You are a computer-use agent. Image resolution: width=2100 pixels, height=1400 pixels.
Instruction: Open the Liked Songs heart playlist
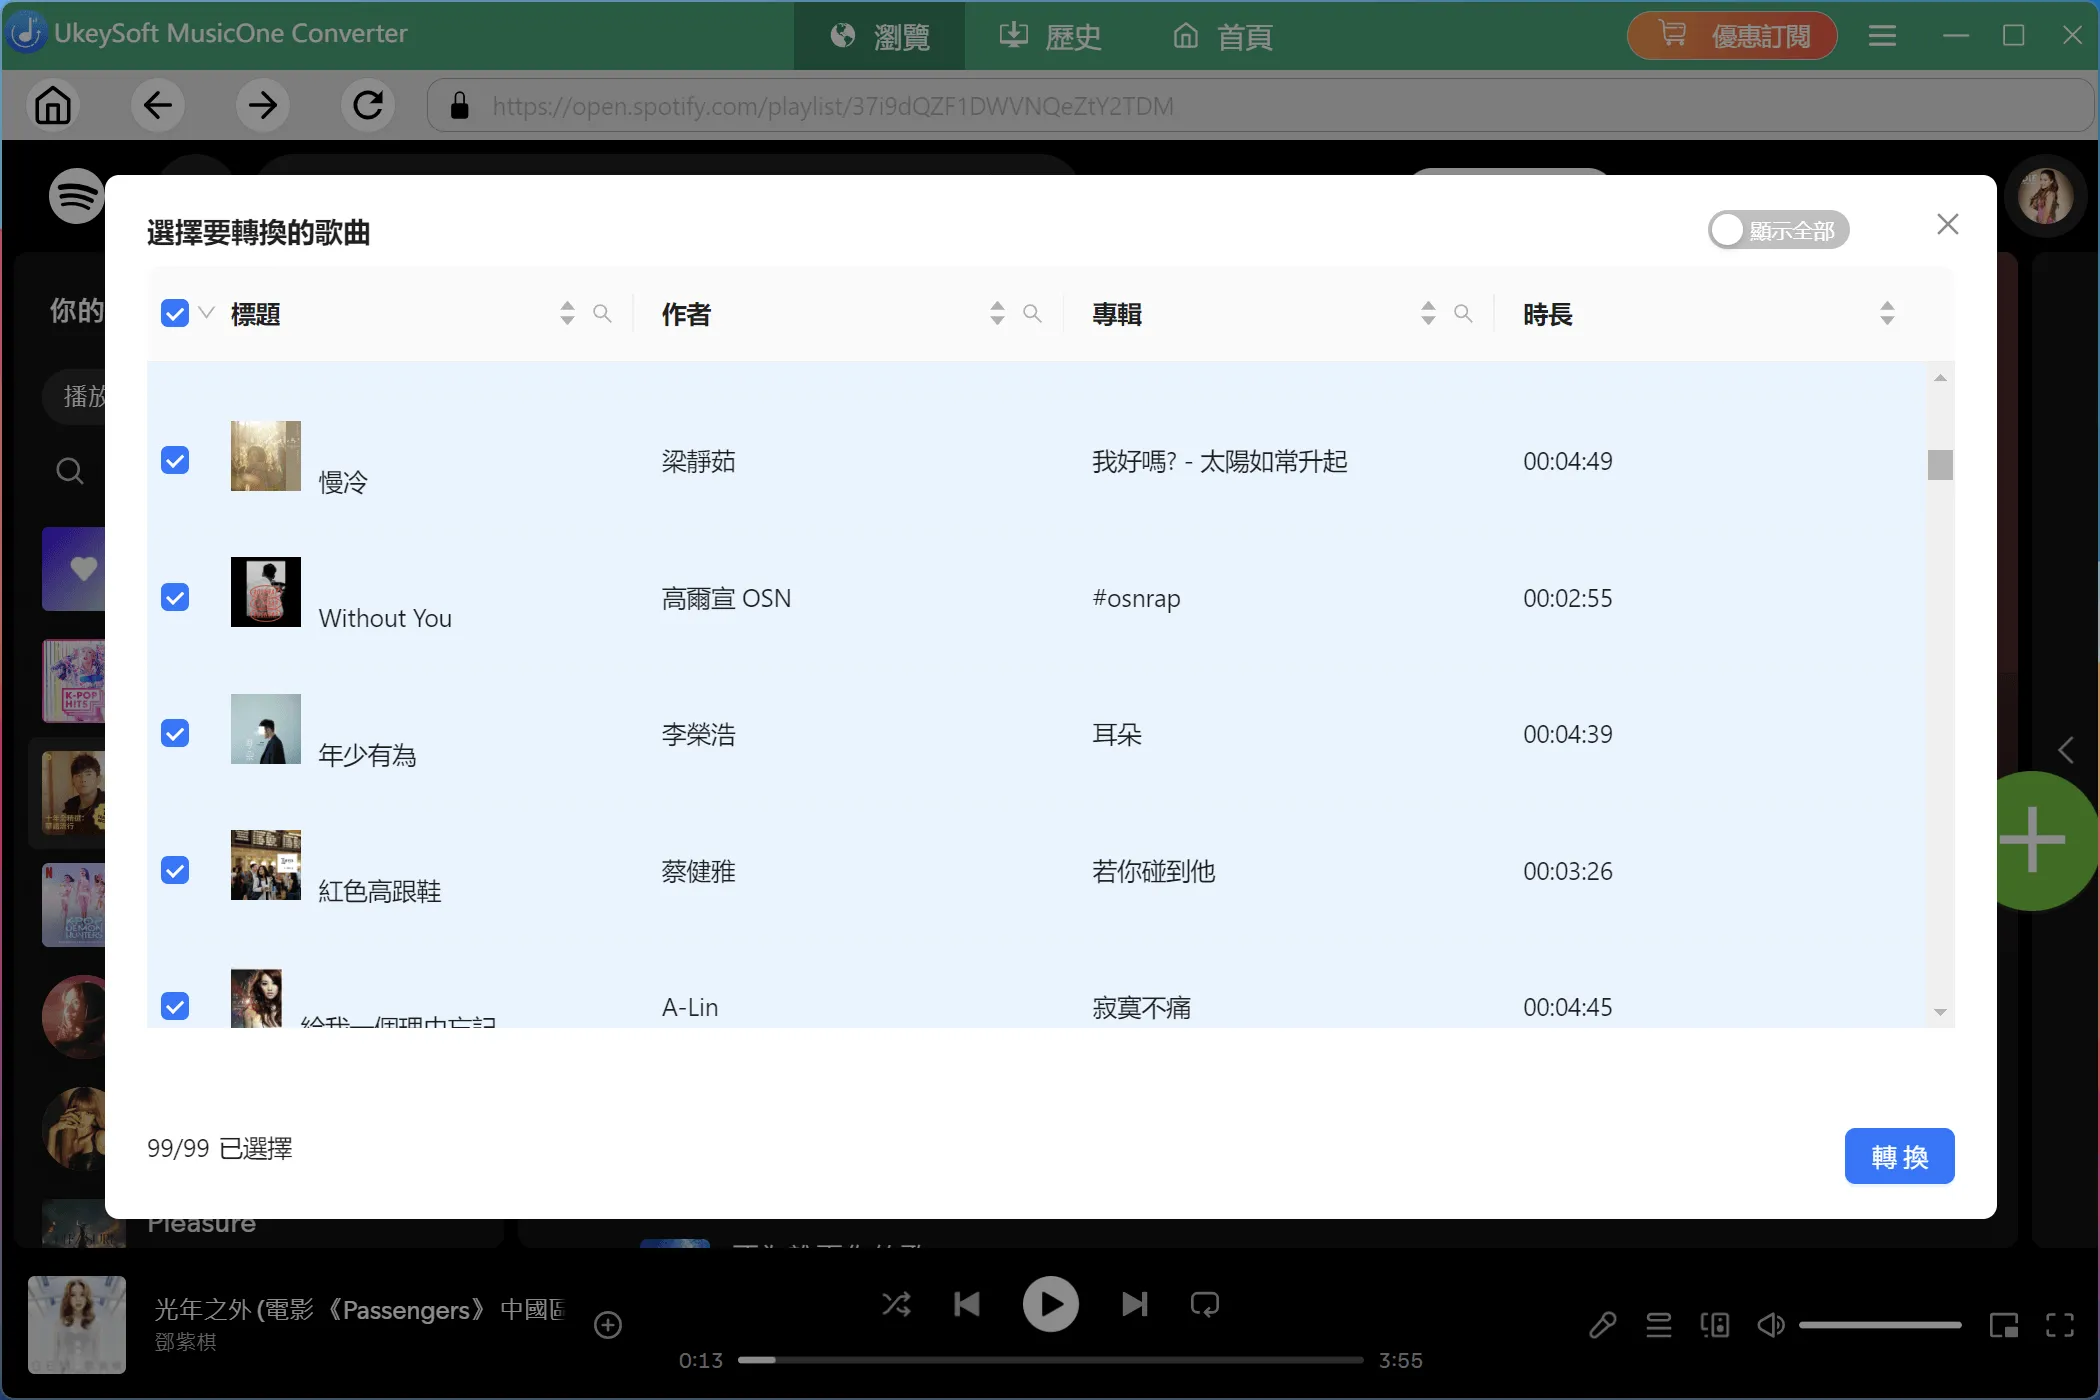click(x=74, y=568)
